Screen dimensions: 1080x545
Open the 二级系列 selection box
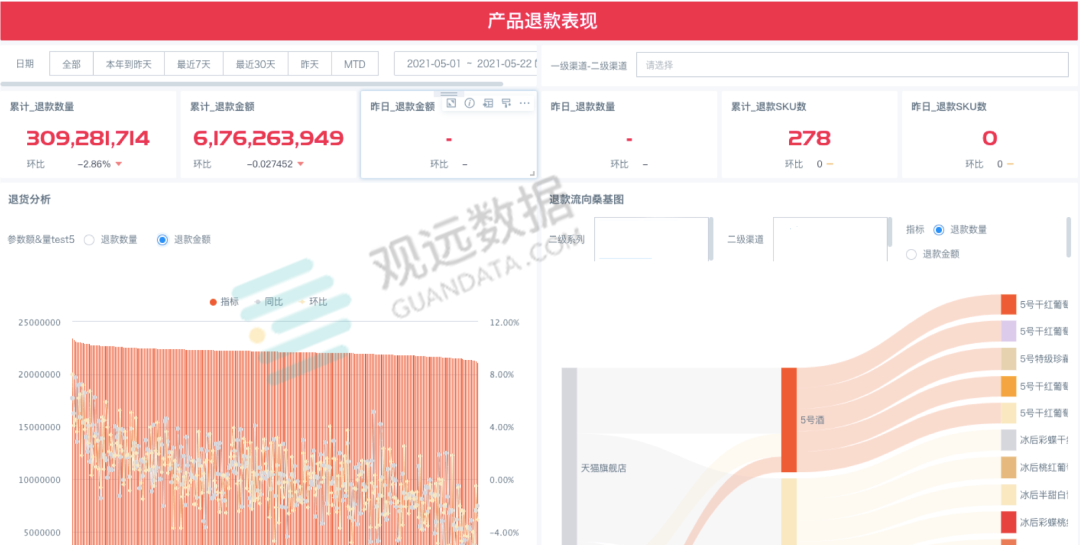tap(651, 239)
